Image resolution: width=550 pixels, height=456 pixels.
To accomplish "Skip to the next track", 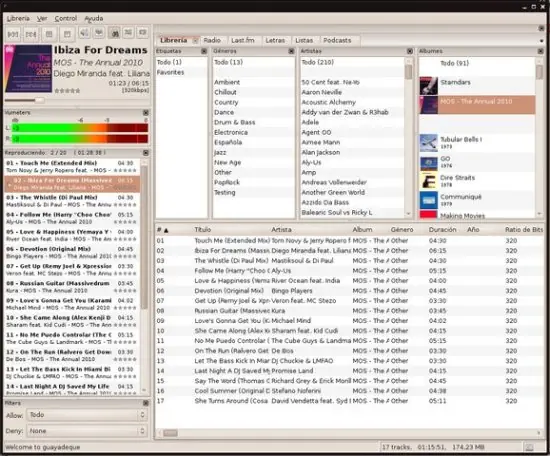I will pos(31,34).
